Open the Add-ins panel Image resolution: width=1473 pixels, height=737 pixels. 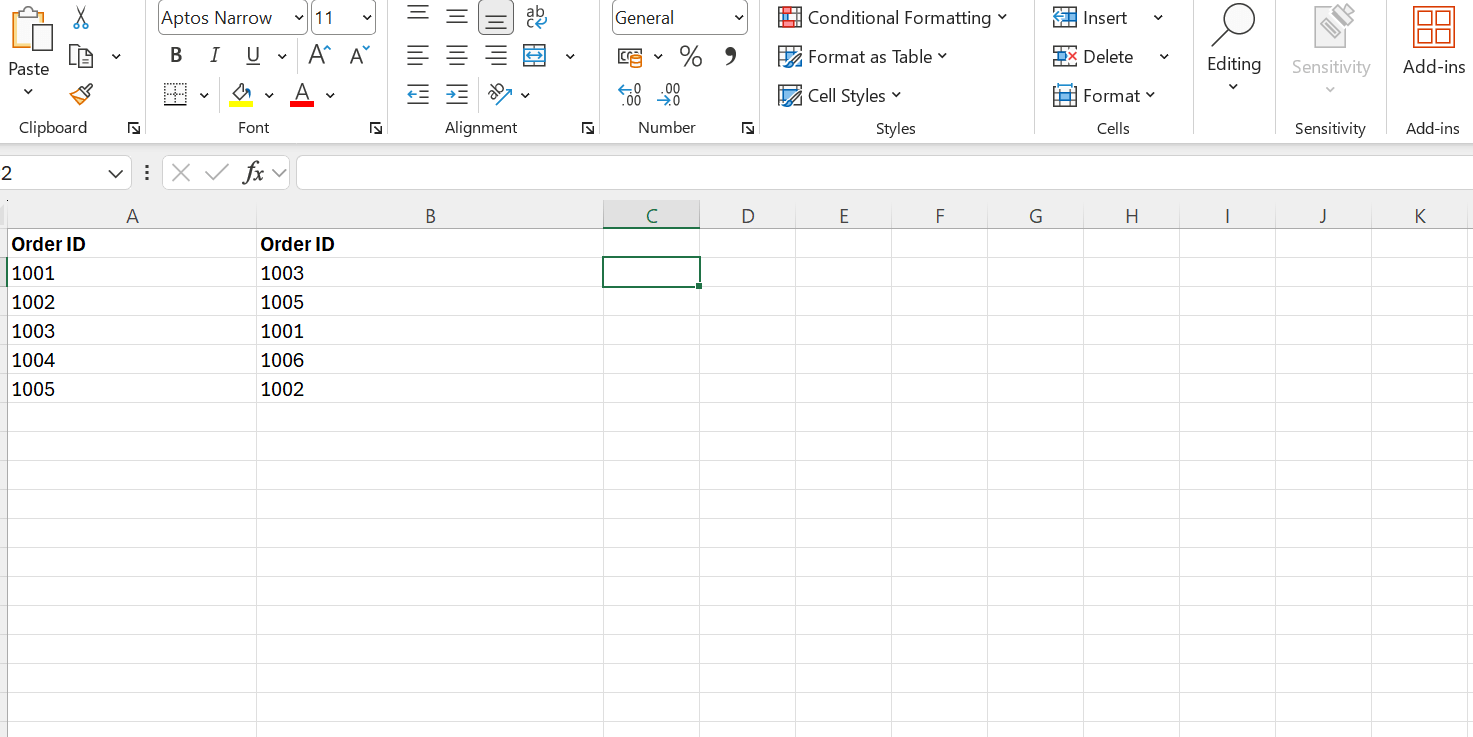(1432, 40)
